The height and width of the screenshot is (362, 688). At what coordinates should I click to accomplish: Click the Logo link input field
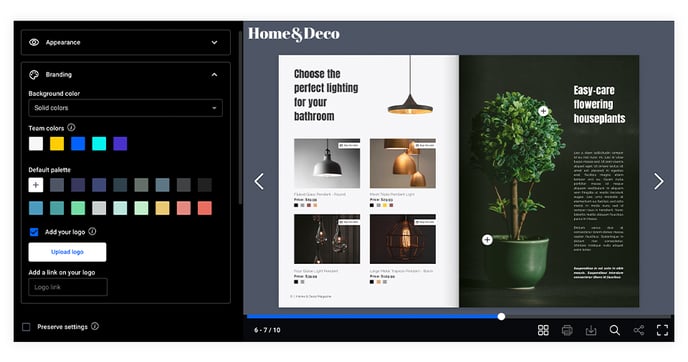pos(68,287)
